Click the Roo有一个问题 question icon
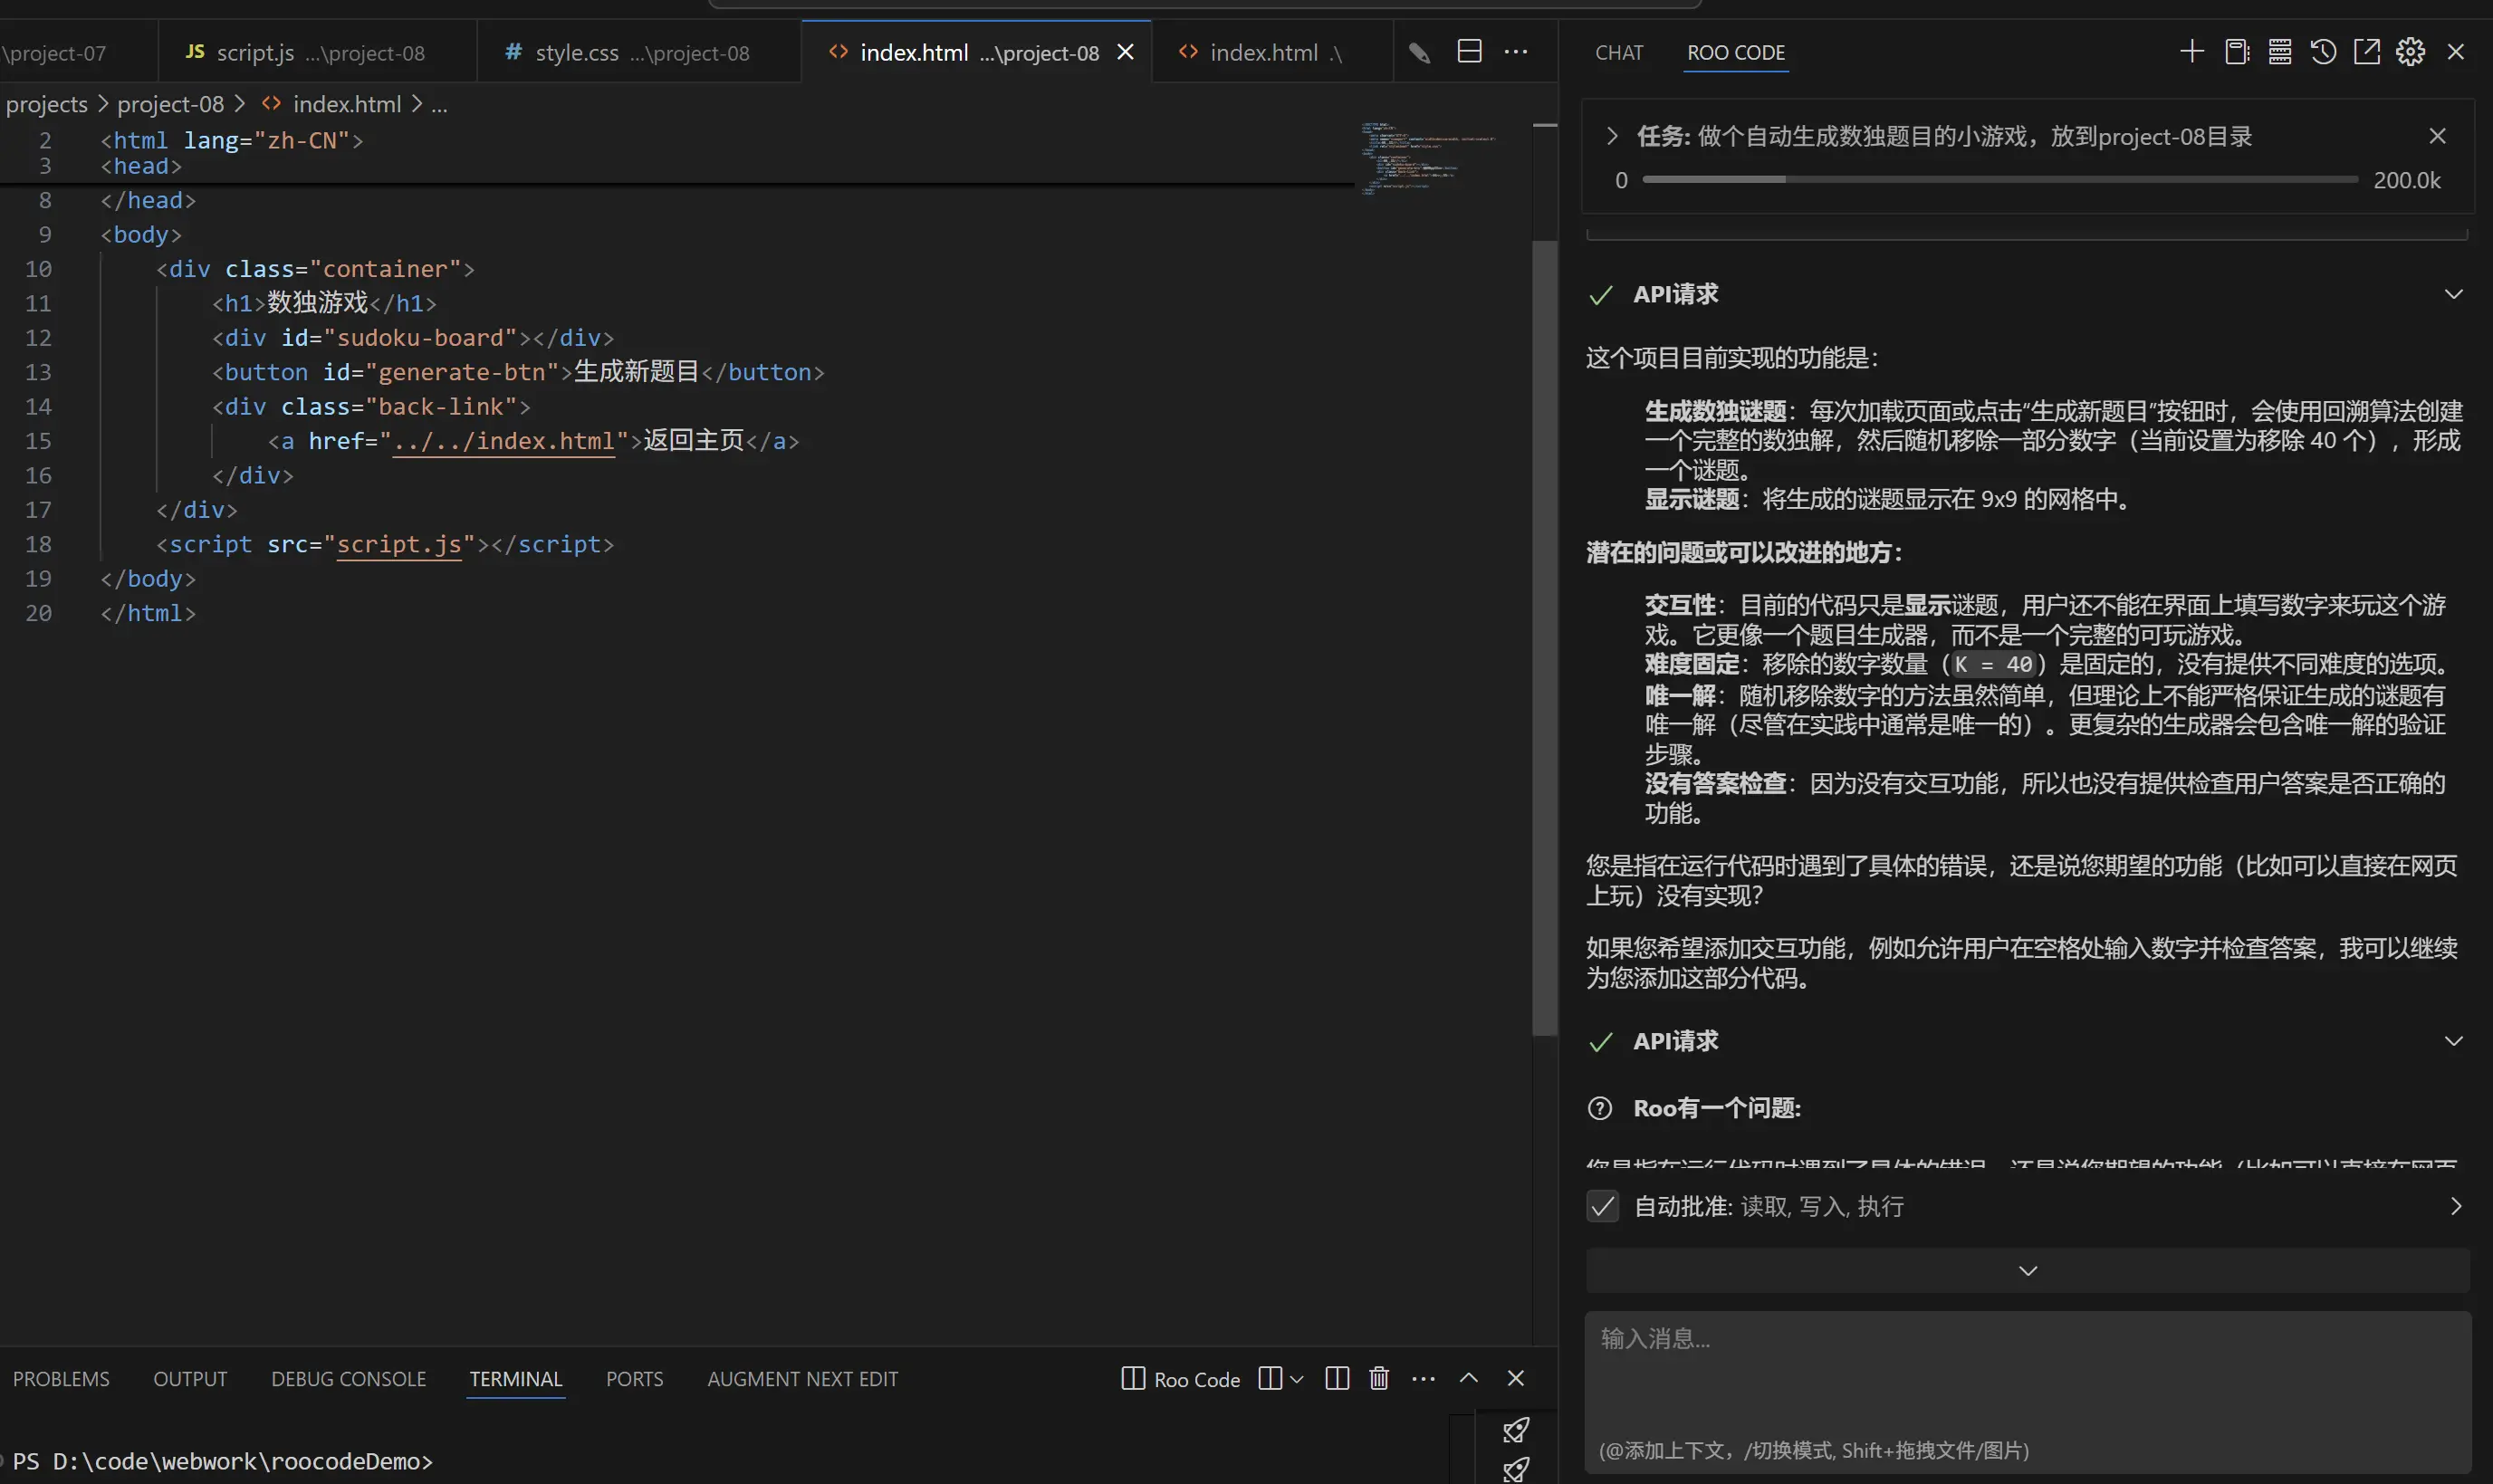 (x=1600, y=1108)
